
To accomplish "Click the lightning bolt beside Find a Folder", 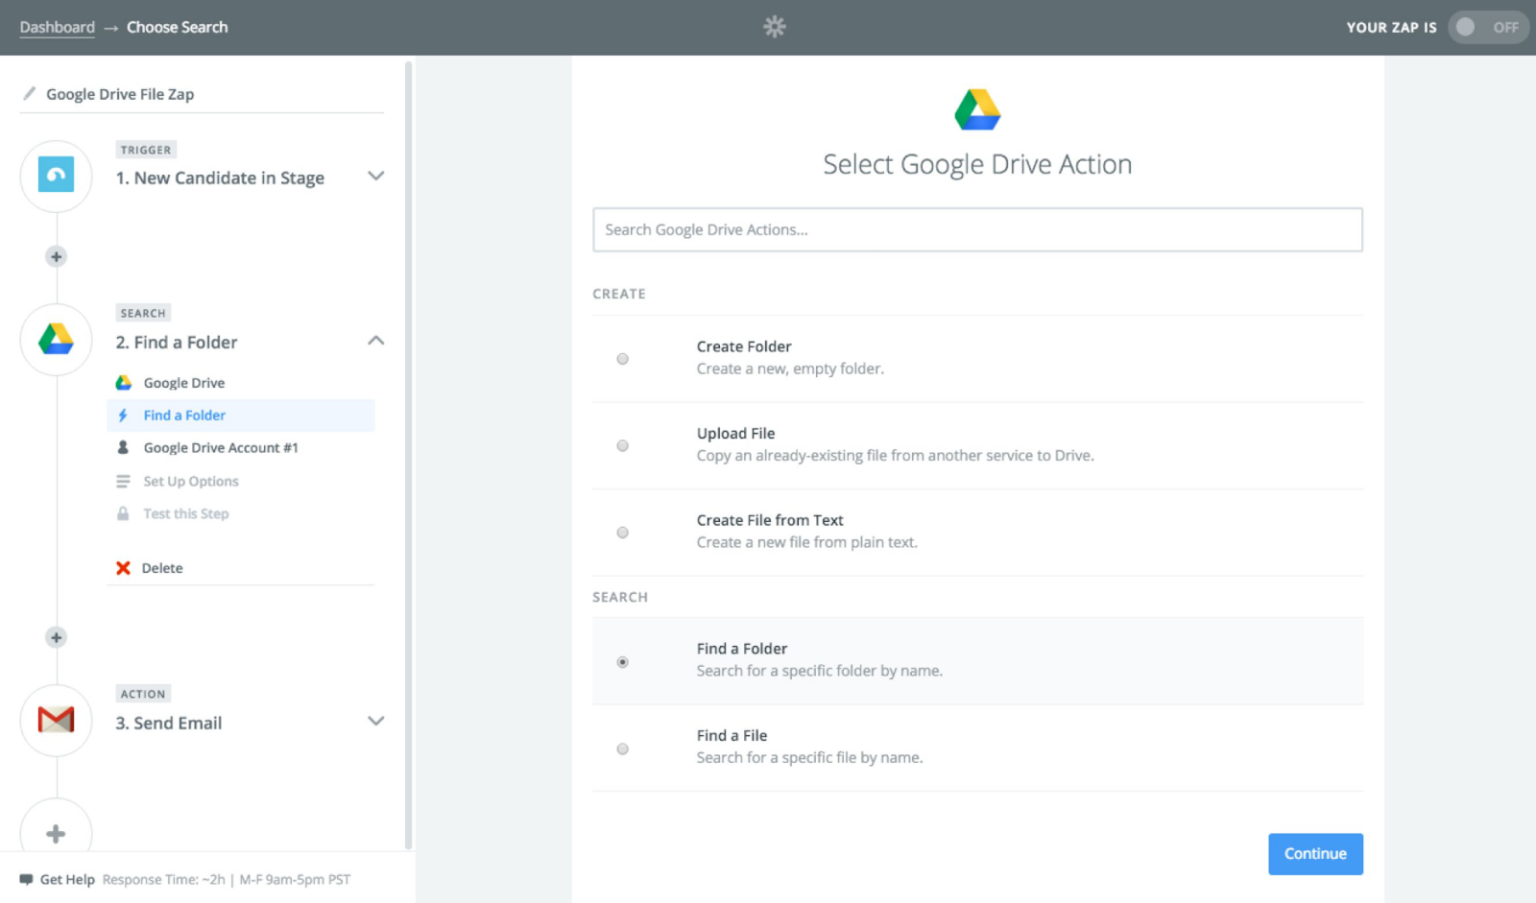I will [x=122, y=415].
